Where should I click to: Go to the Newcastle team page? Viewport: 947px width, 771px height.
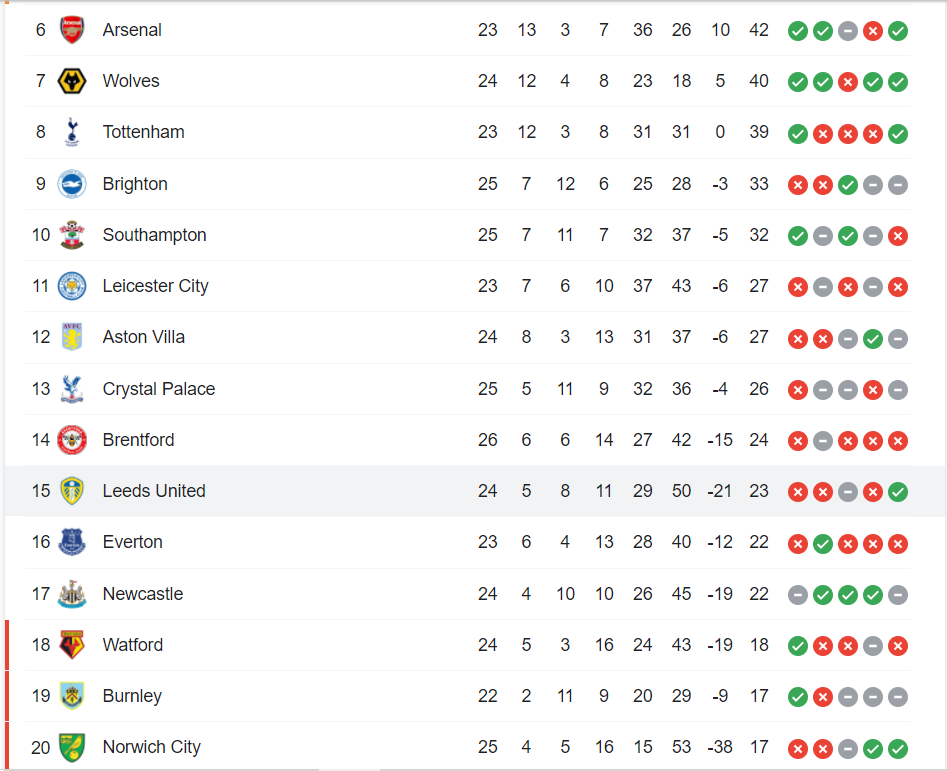pos(142,594)
